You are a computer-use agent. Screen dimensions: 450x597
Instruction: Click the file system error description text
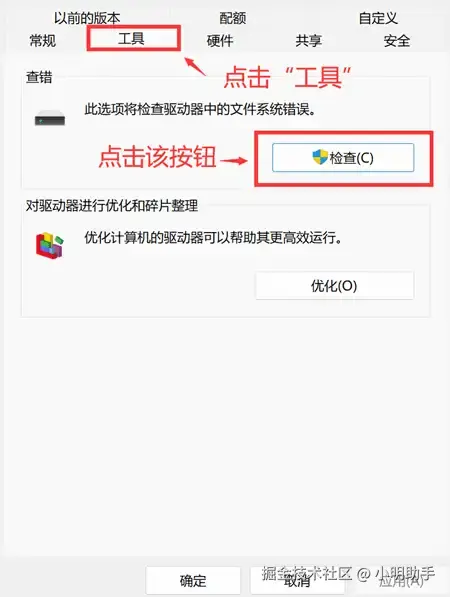click(x=200, y=110)
